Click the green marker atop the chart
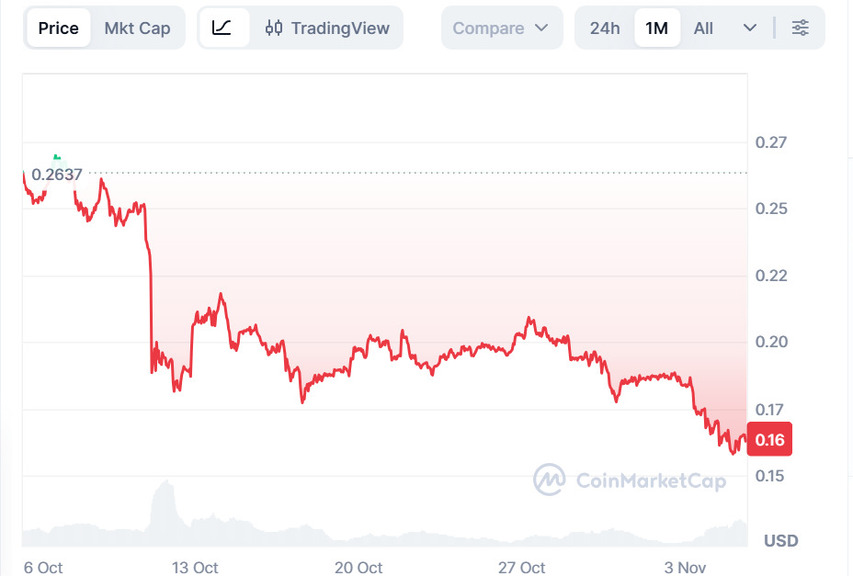The image size is (853, 576). [x=57, y=156]
